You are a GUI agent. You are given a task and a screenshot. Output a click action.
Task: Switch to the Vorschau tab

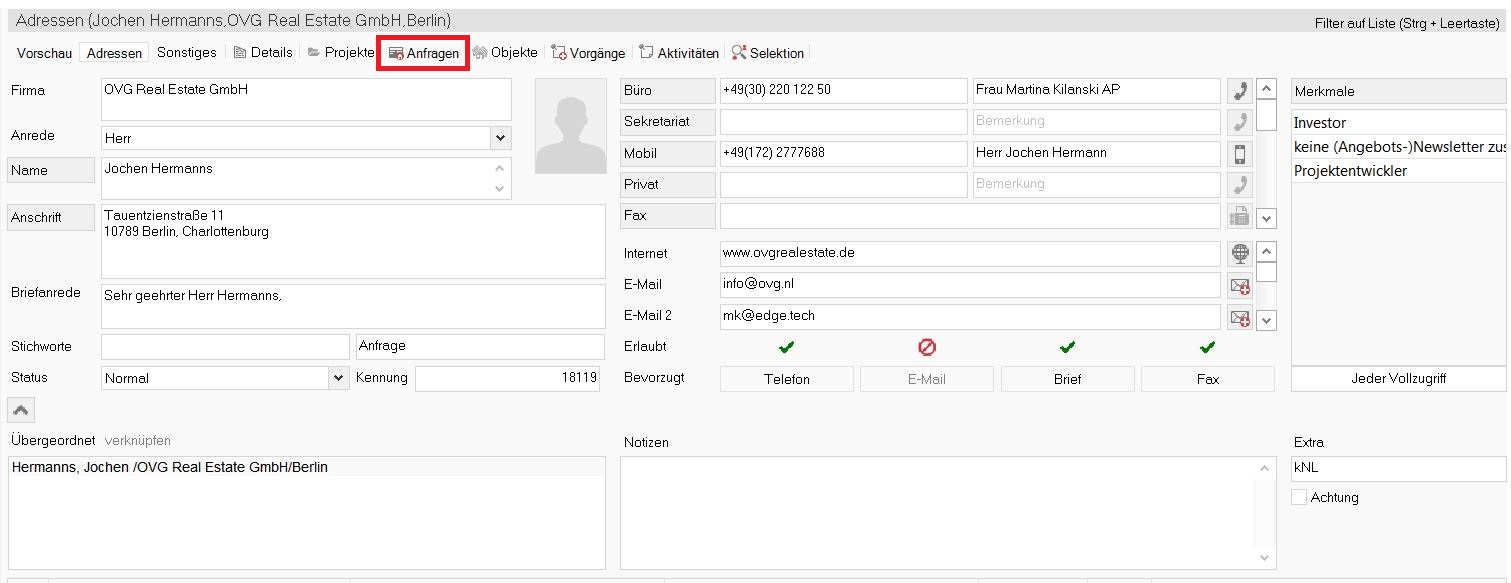[x=44, y=53]
